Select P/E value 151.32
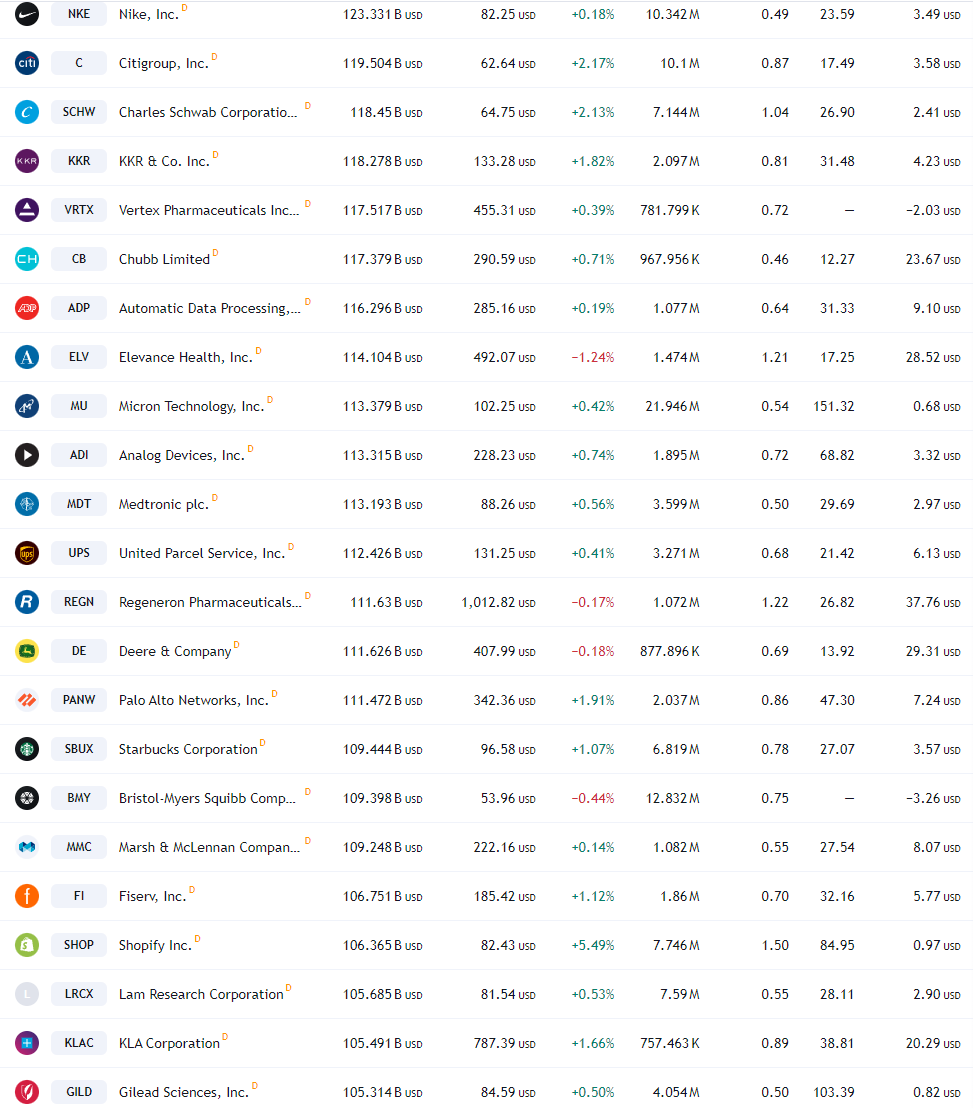The width and height of the screenshot is (973, 1108). 834,406
